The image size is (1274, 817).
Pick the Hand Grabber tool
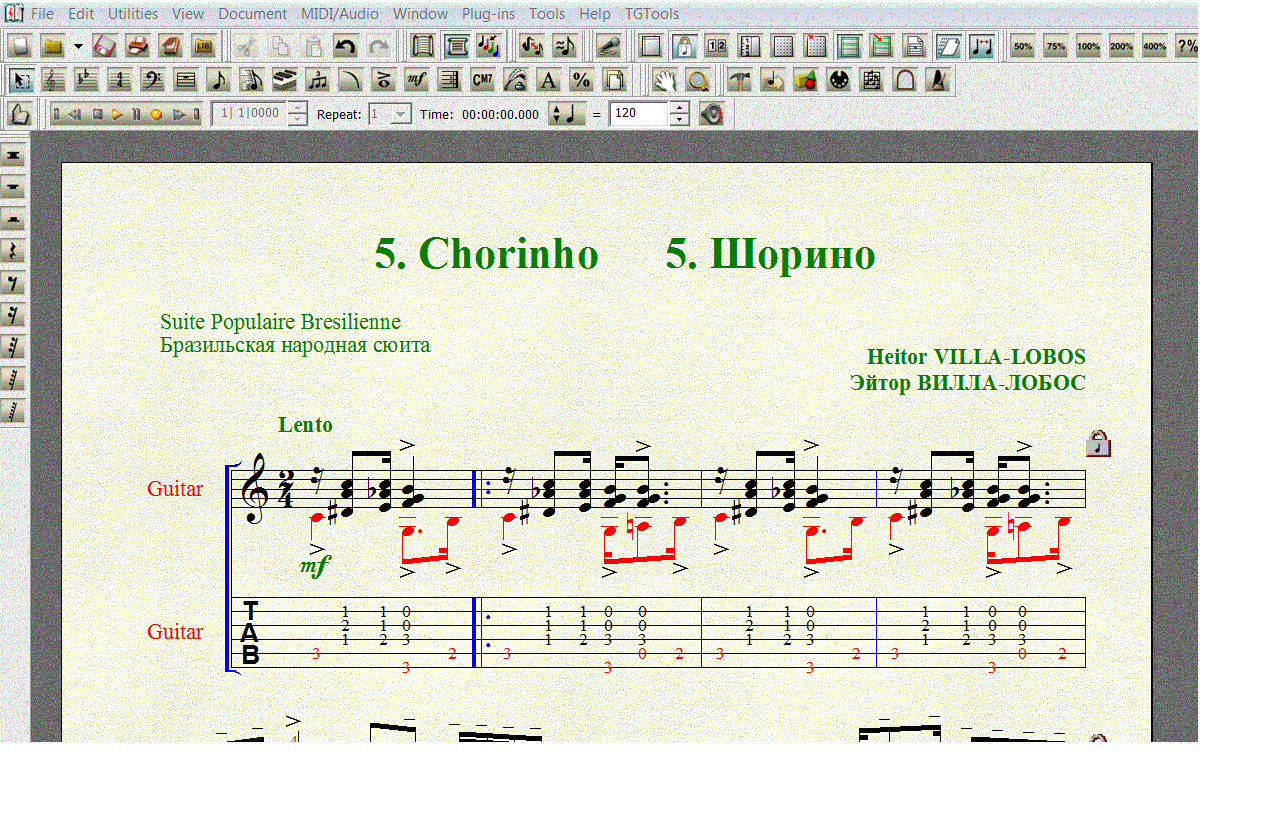(x=665, y=80)
